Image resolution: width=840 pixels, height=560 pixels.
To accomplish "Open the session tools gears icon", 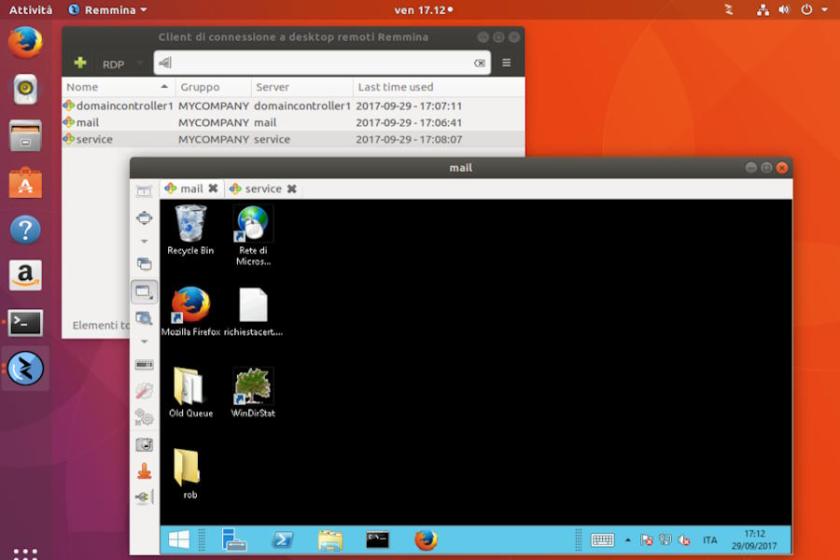I will coord(144,417).
